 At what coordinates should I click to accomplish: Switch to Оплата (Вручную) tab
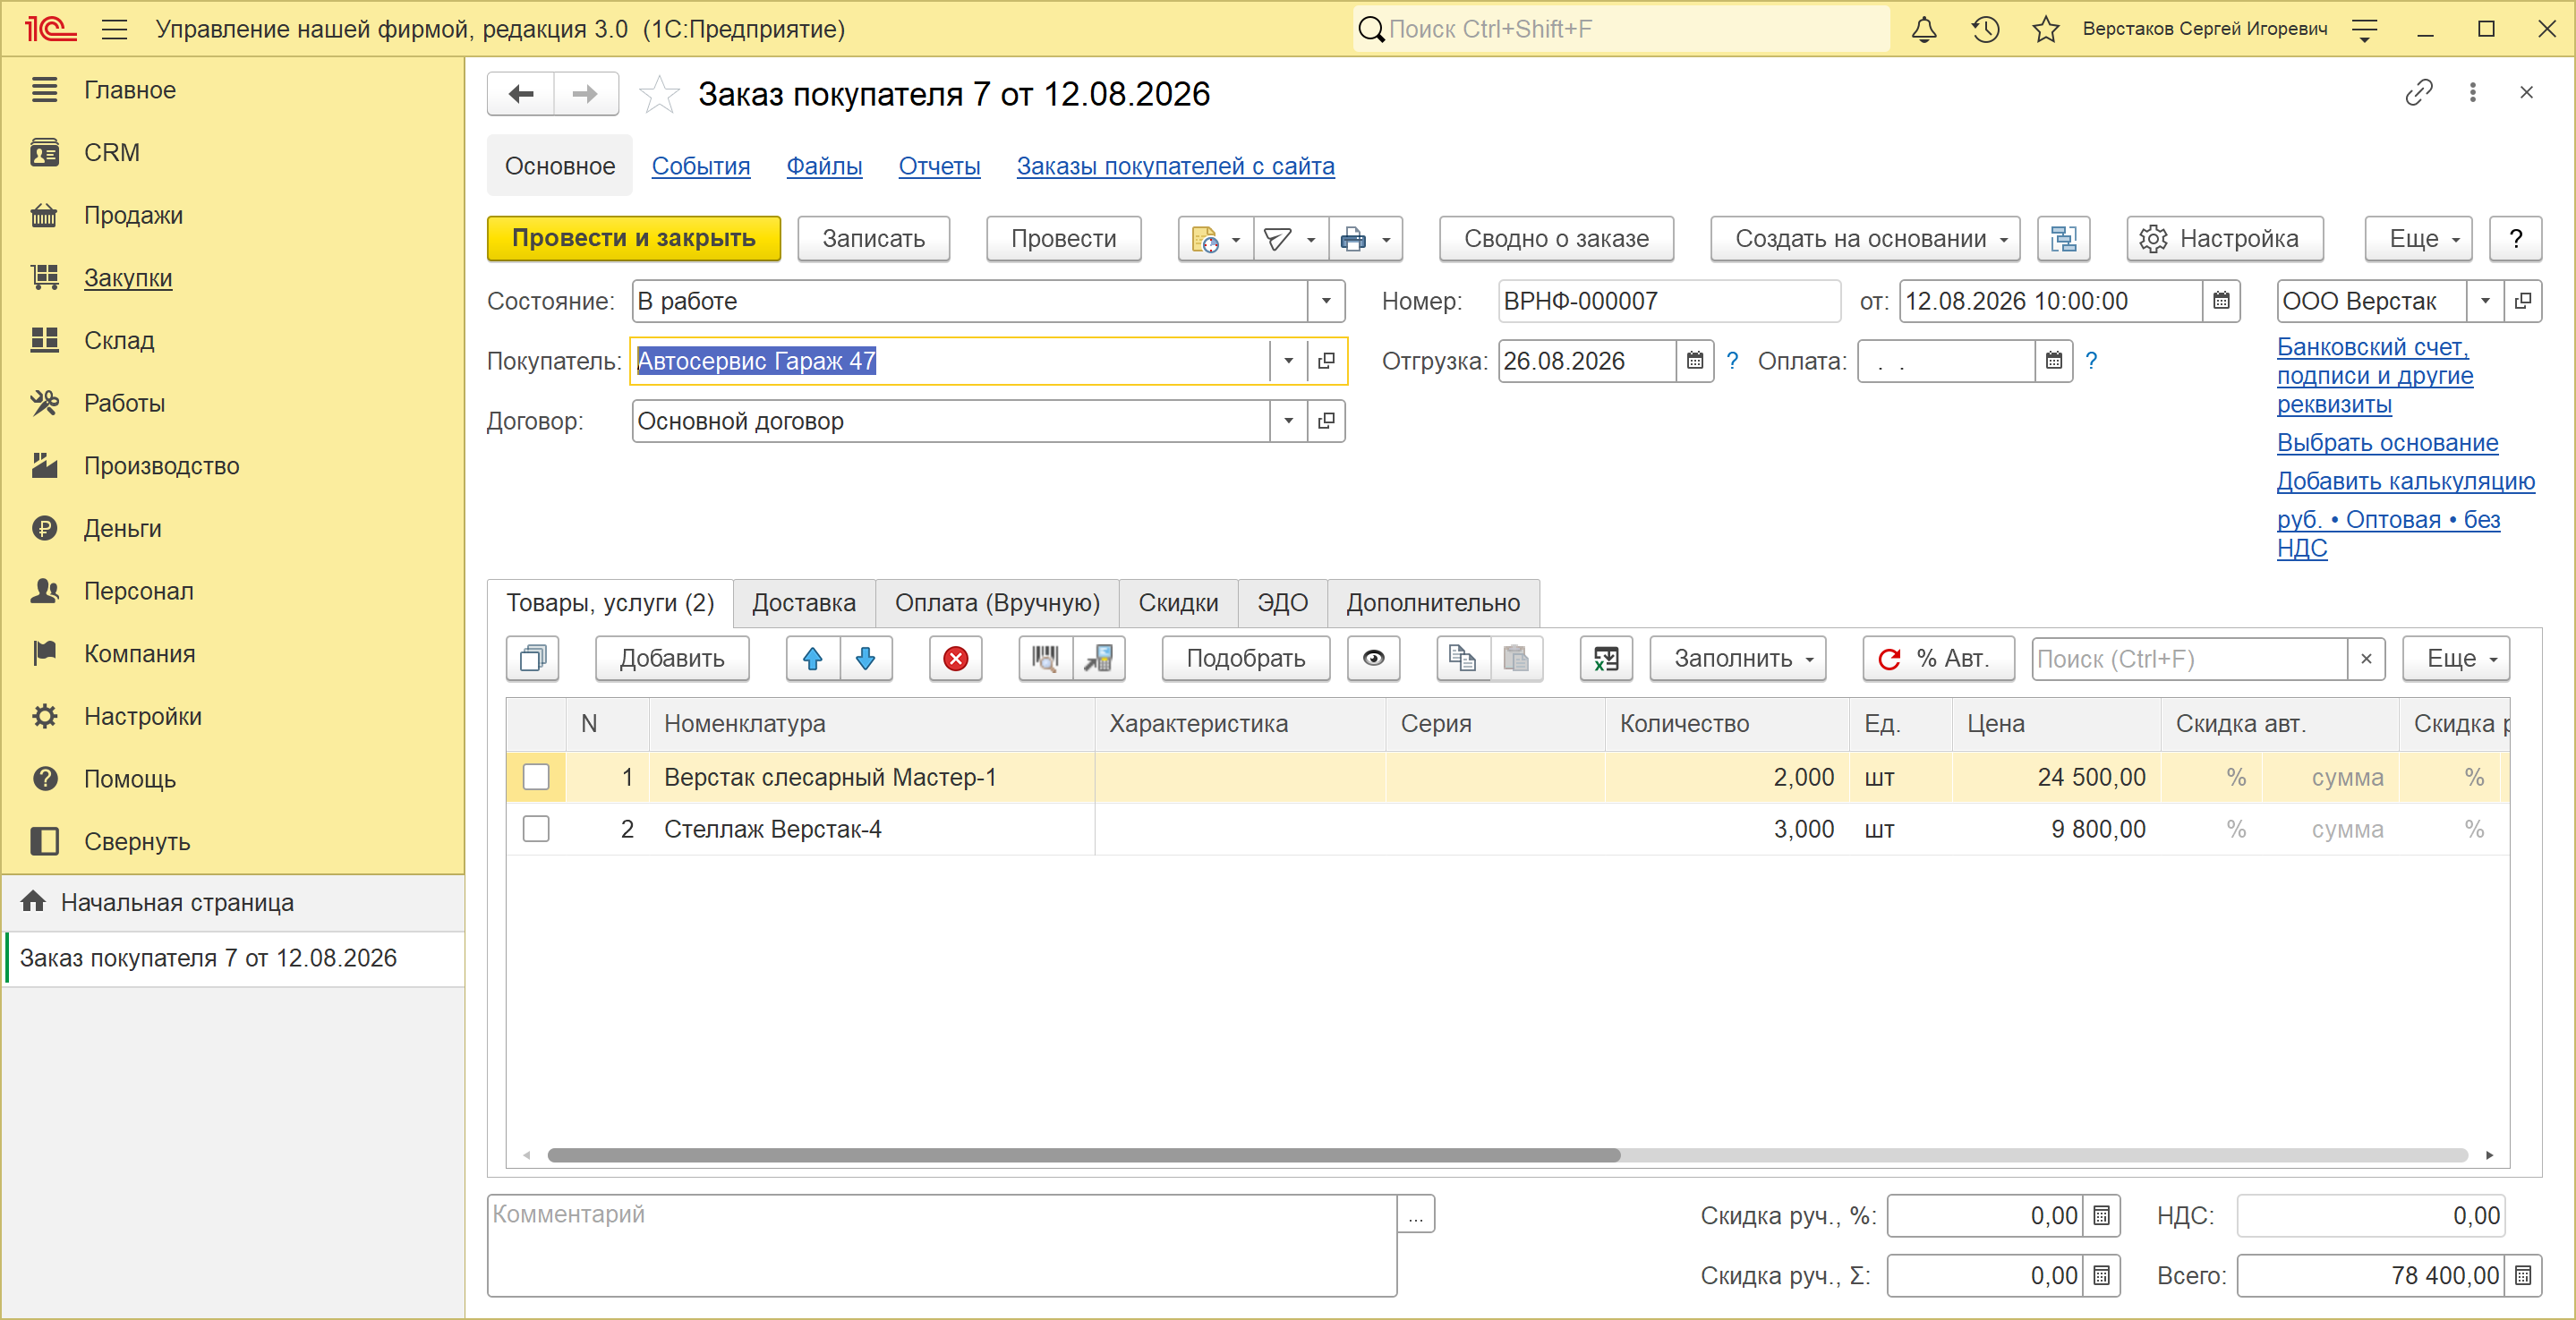tap(997, 603)
